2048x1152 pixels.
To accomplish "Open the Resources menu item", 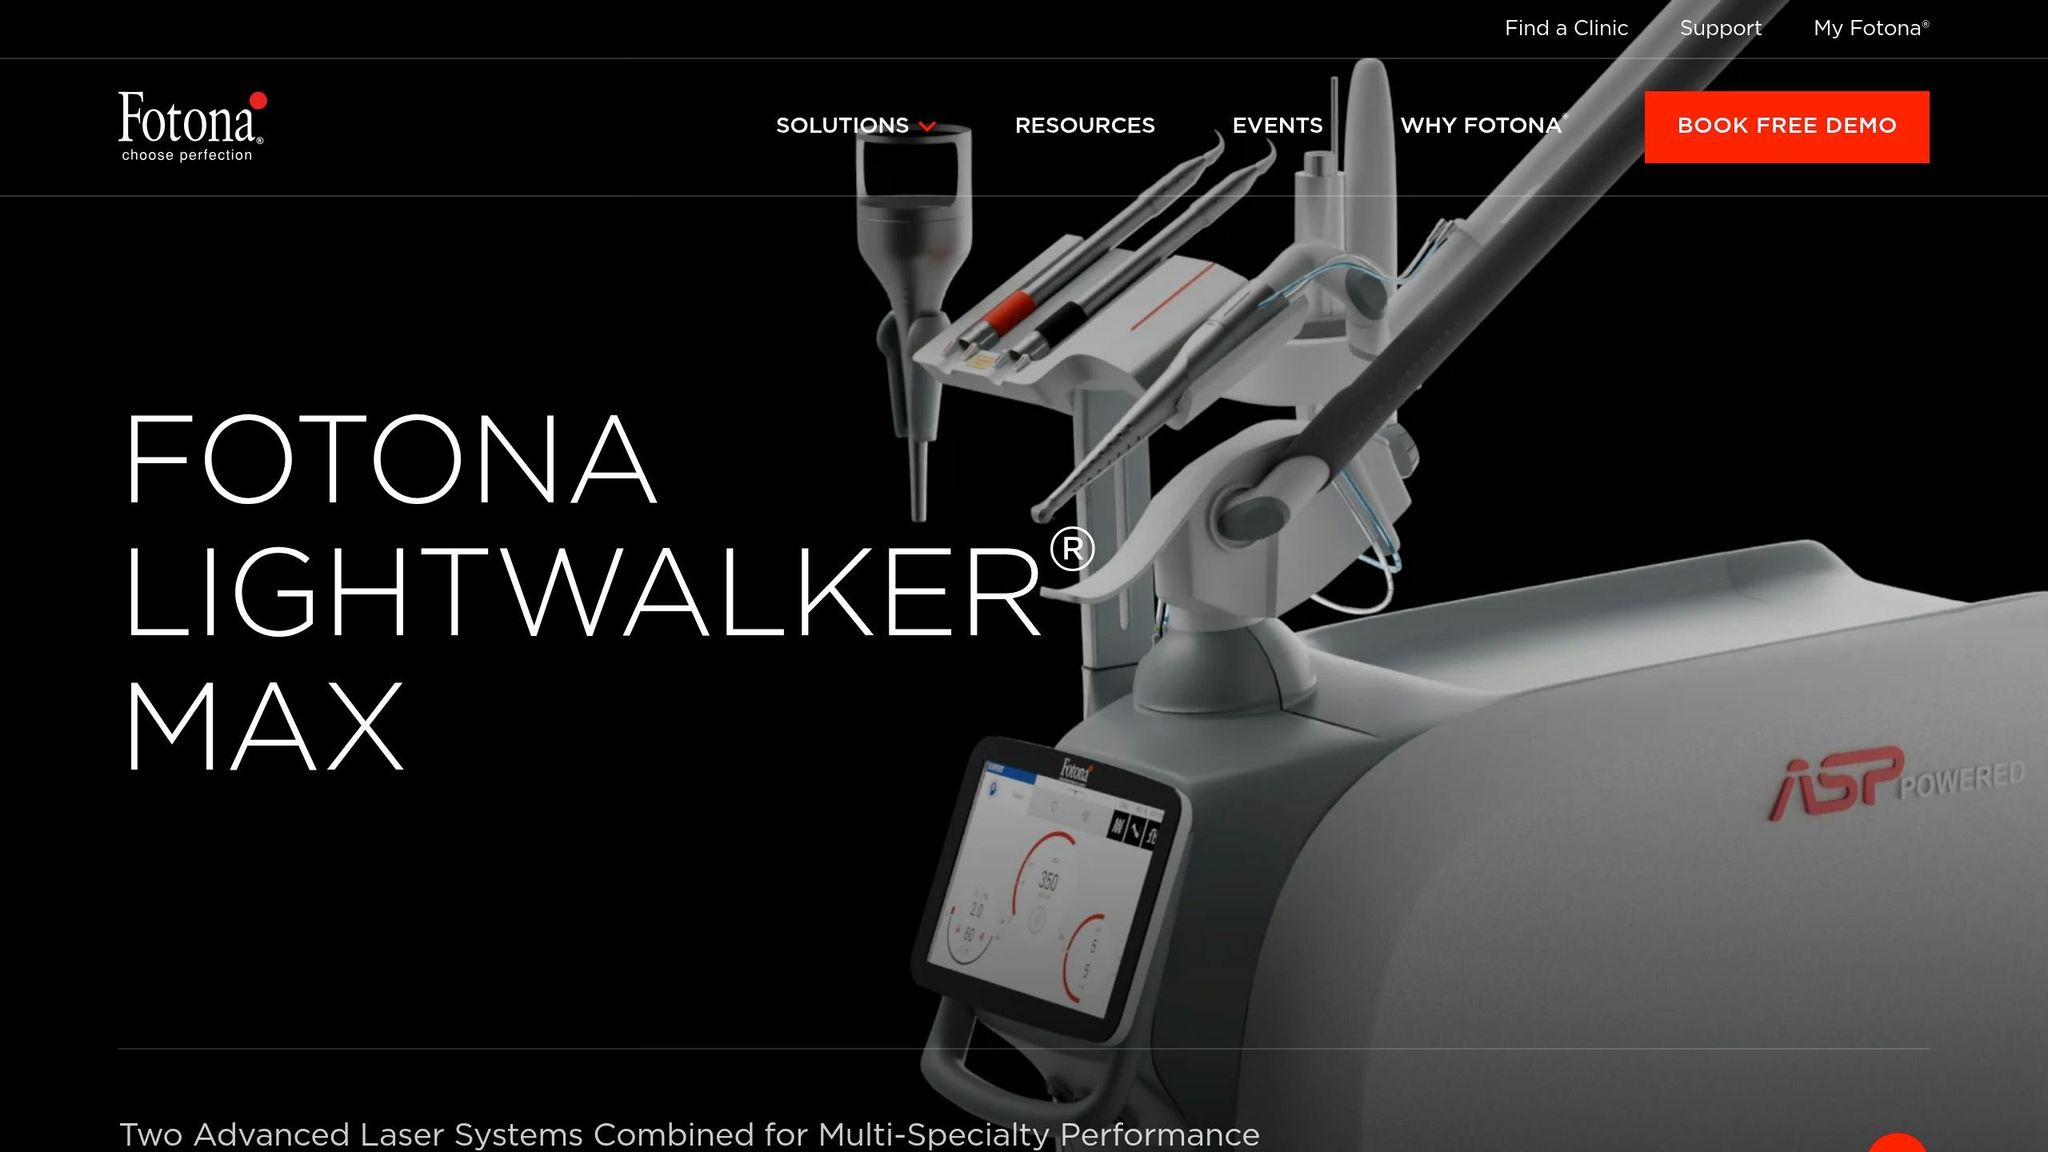I will click(x=1084, y=125).
